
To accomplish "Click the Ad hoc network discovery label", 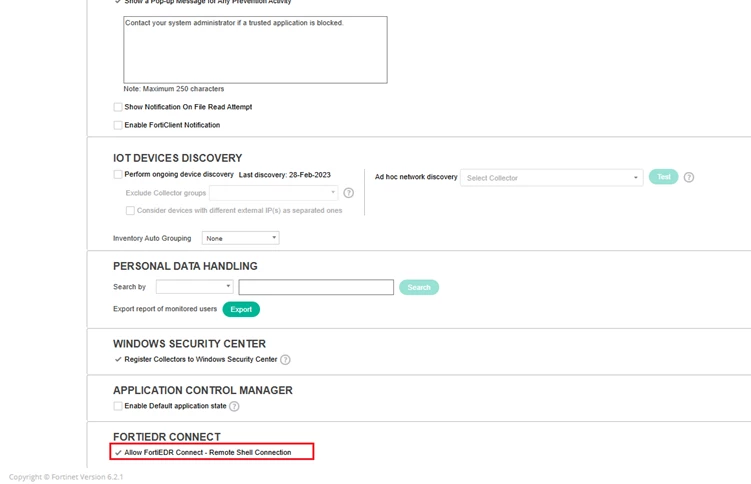I will click(416, 177).
